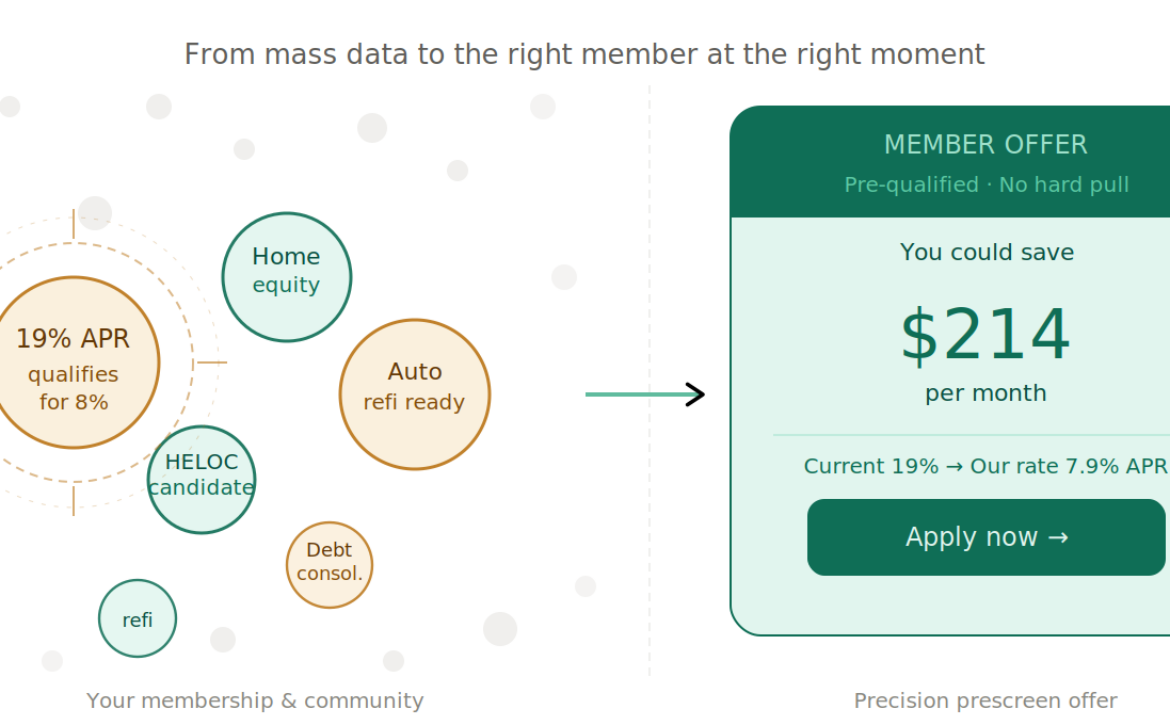The image size is (1170, 725).
Task: Click the Precision prescreen offer caption
Action: (985, 701)
